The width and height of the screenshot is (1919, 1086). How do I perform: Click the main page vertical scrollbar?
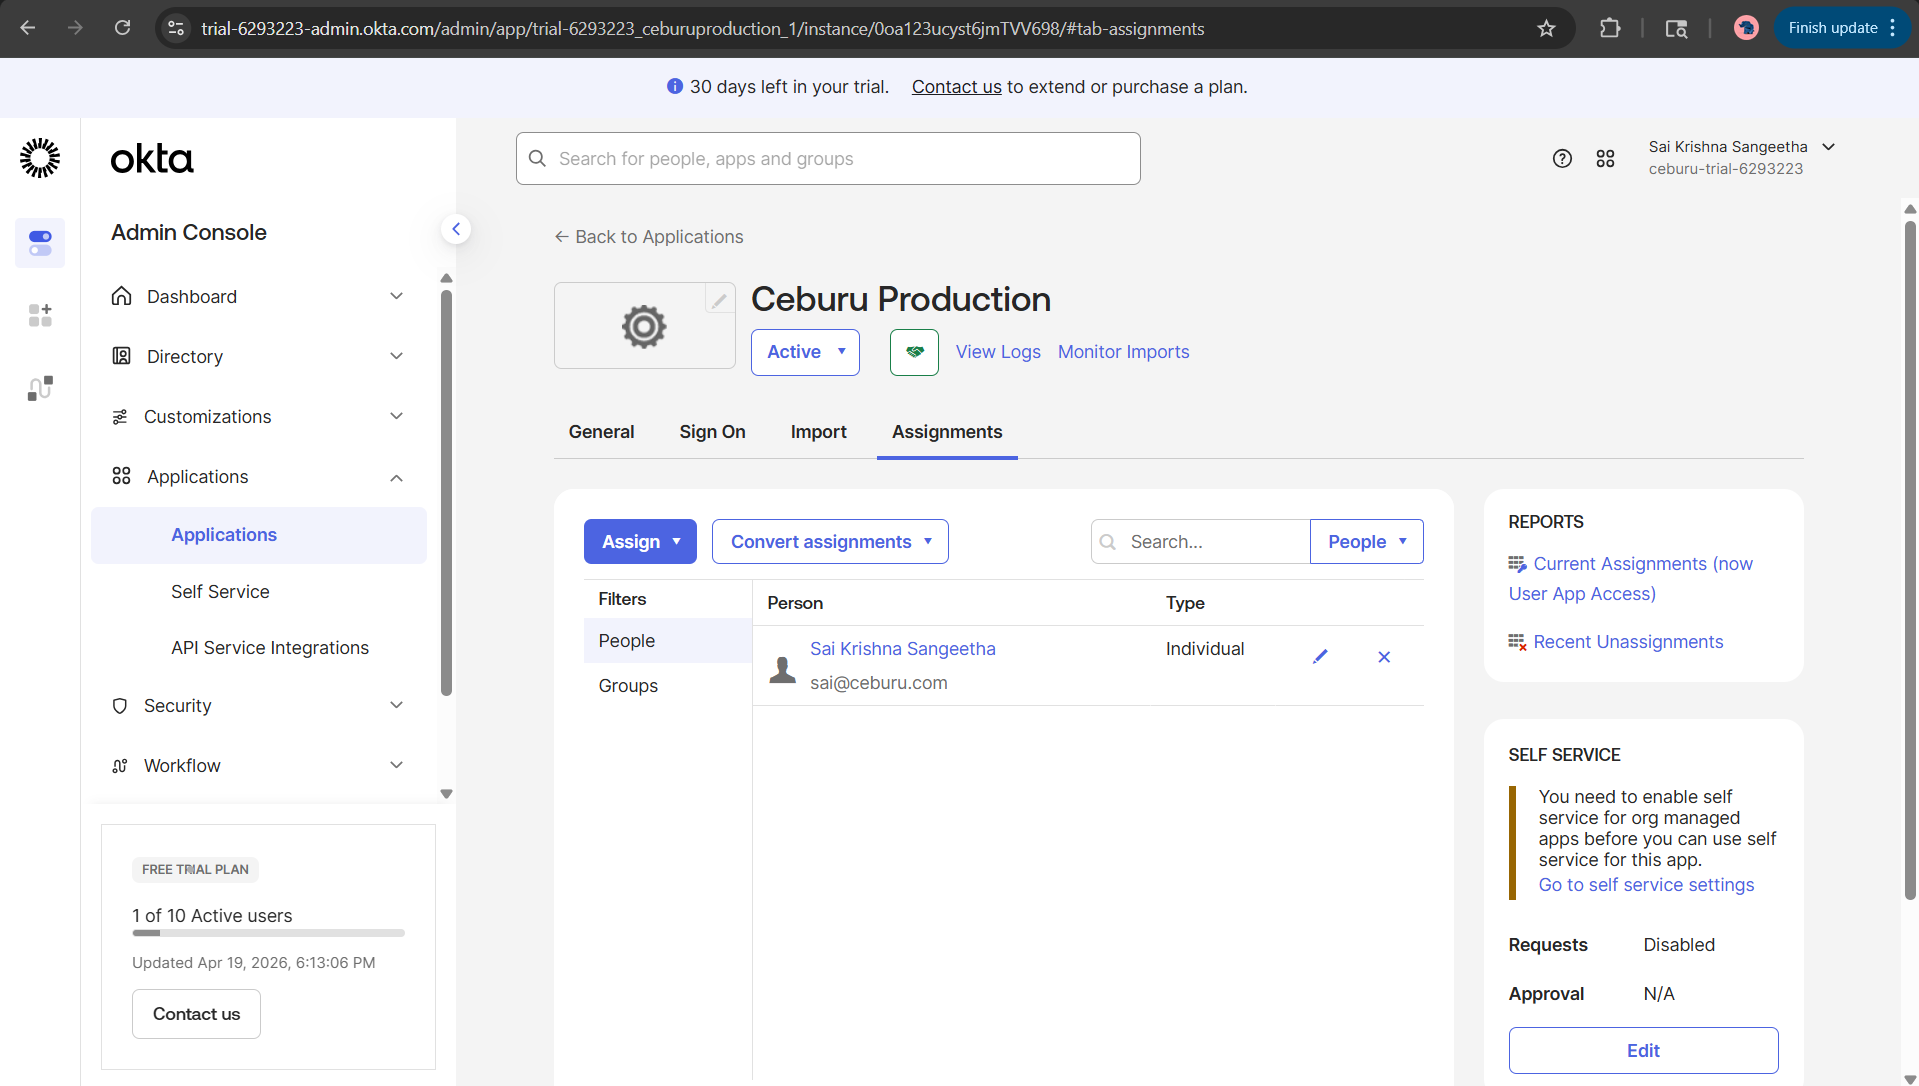1910,560
